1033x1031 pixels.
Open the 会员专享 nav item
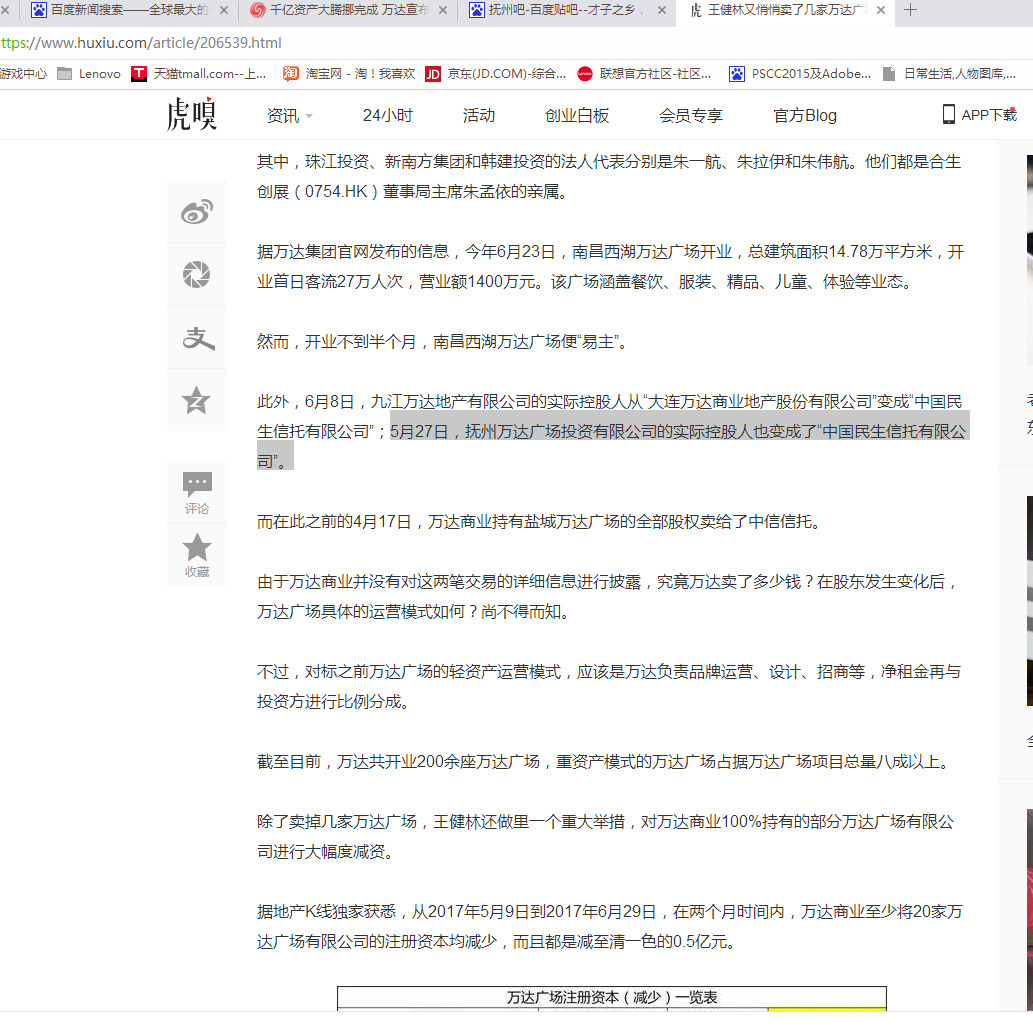(690, 115)
